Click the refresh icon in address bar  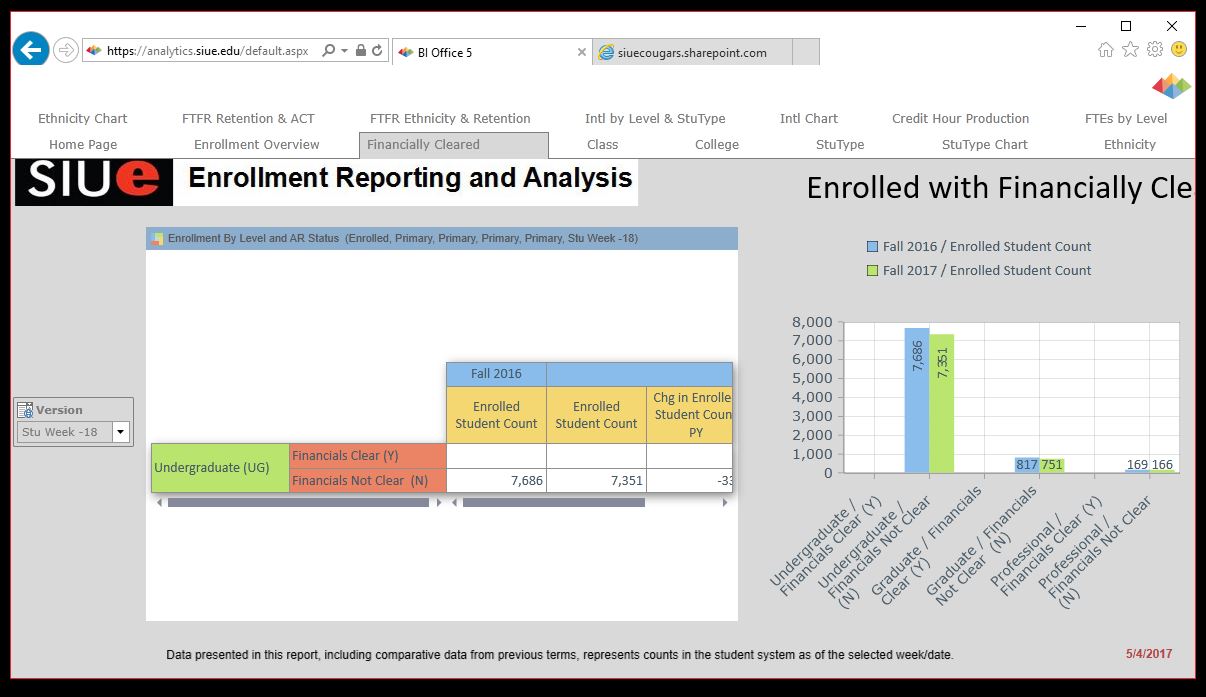(x=379, y=50)
